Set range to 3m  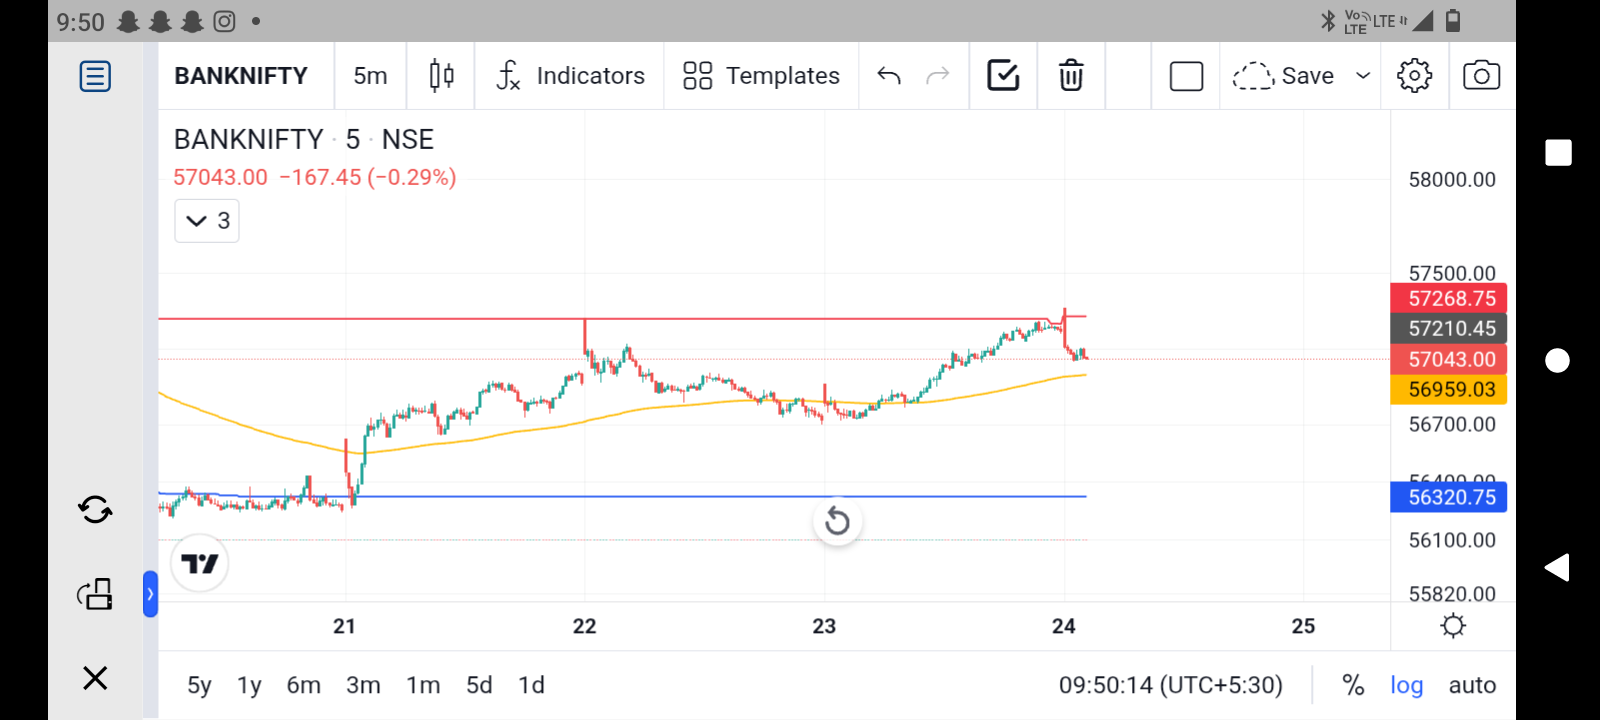pyautogui.click(x=363, y=685)
